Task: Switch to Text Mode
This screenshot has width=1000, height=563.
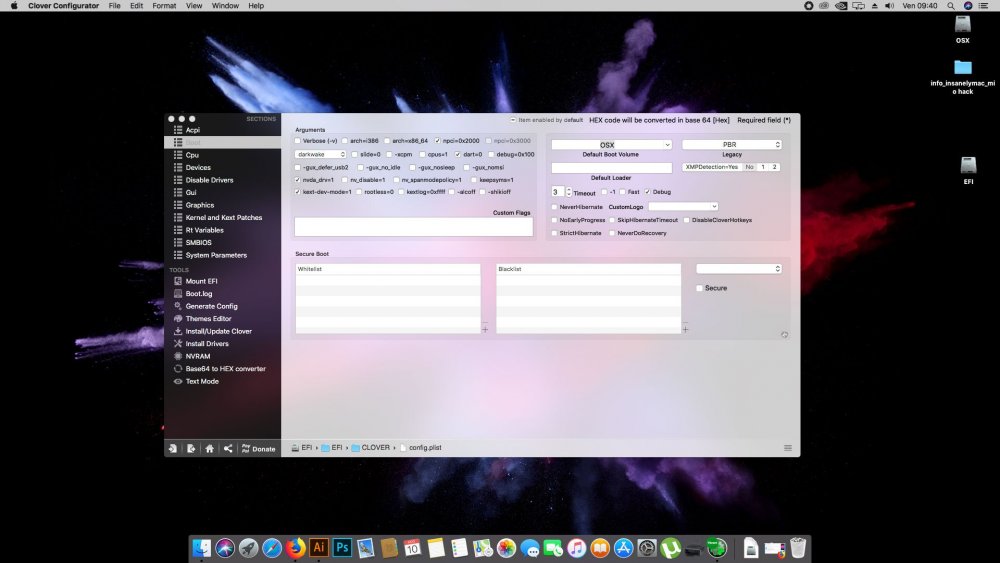Action: tap(202, 381)
